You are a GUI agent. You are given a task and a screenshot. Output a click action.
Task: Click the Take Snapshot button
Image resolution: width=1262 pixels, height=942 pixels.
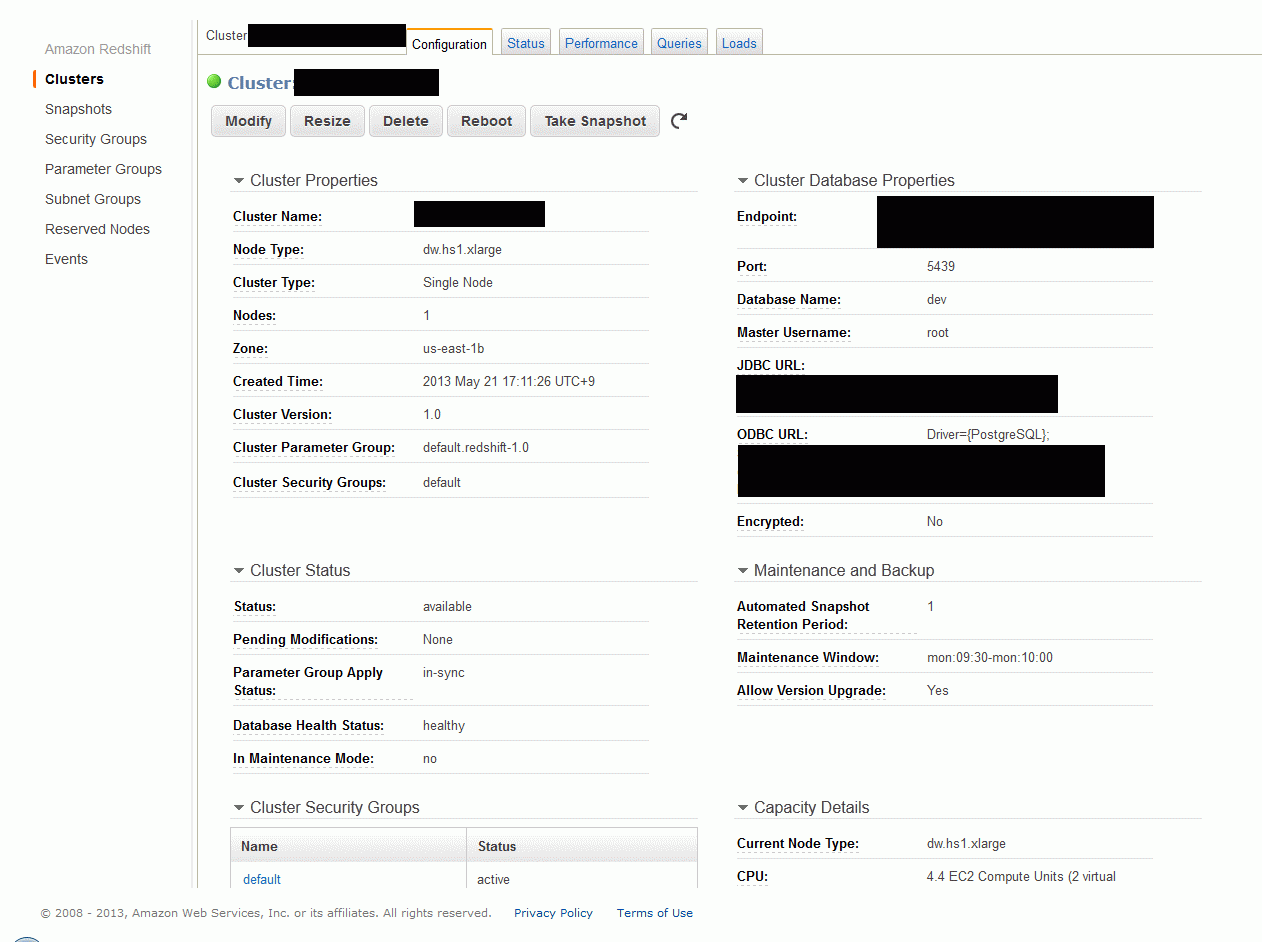tap(595, 121)
